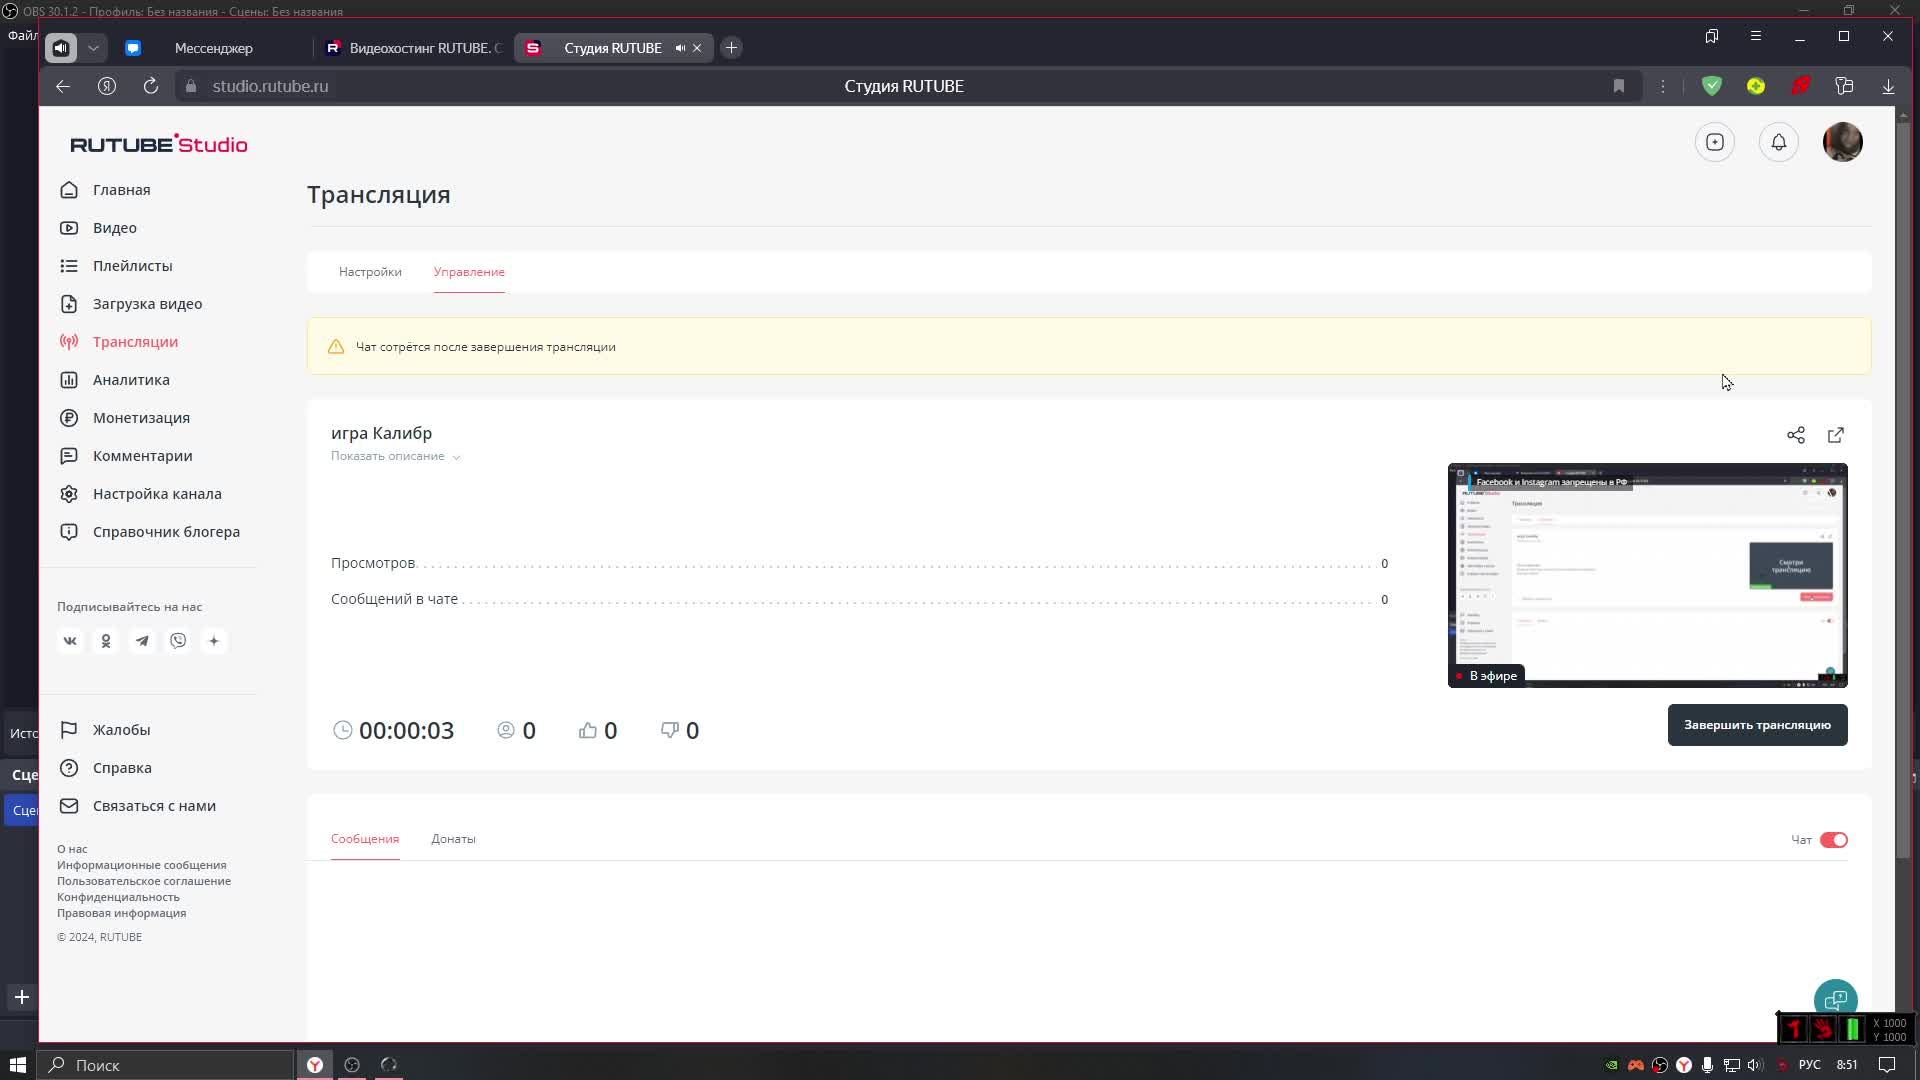Open Жалобы page
The image size is (1920, 1080).
coord(105,730)
